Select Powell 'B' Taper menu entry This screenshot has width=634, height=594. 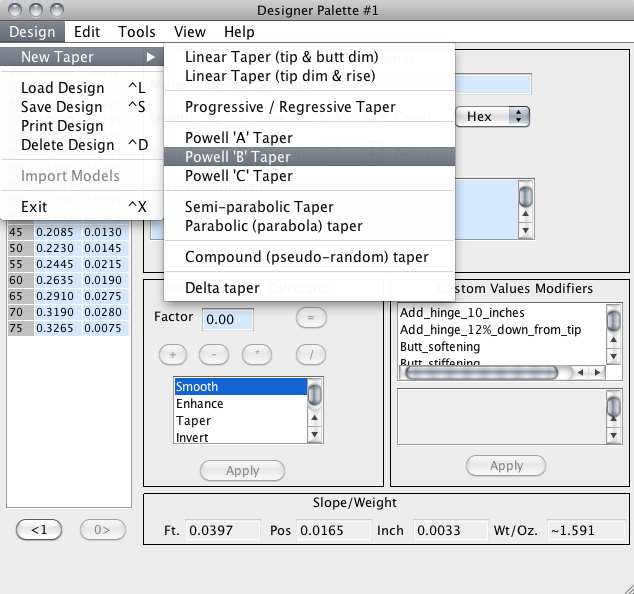pyautogui.click(x=238, y=157)
